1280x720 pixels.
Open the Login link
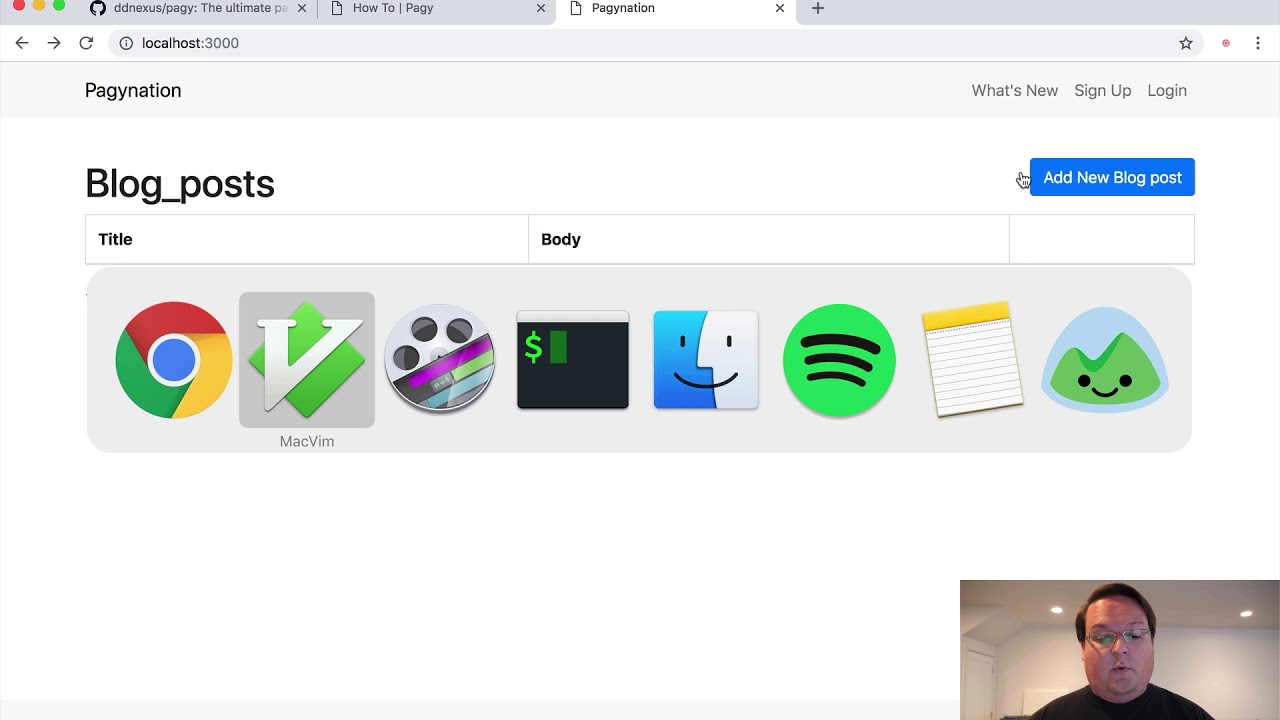(x=1167, y=90)
